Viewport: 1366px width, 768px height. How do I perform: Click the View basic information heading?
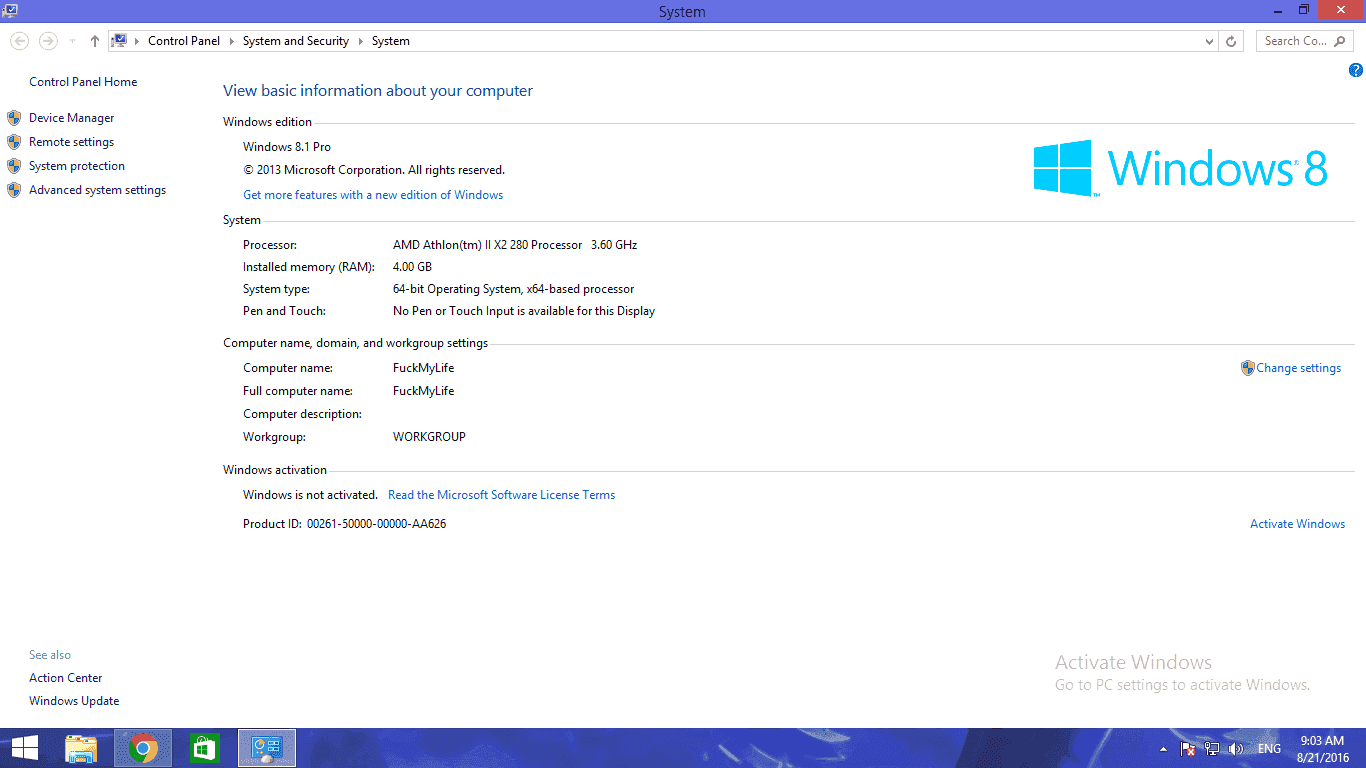coord(378,91)
